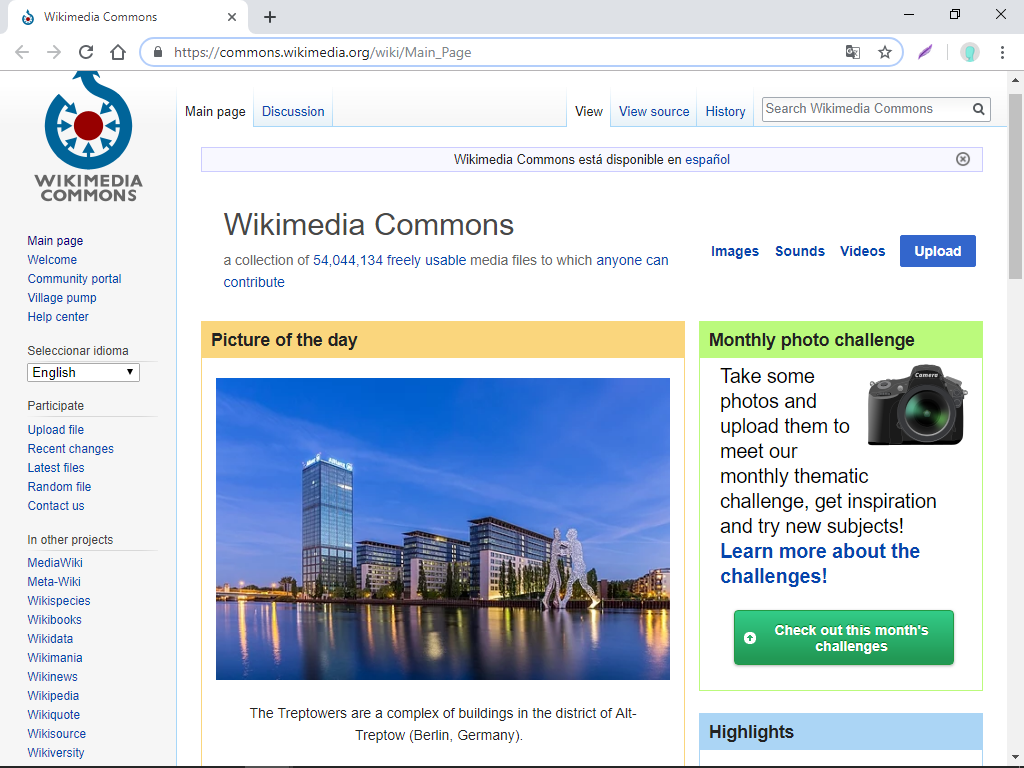Select the View tab
1024x768 pixels.
pos(588,112)
